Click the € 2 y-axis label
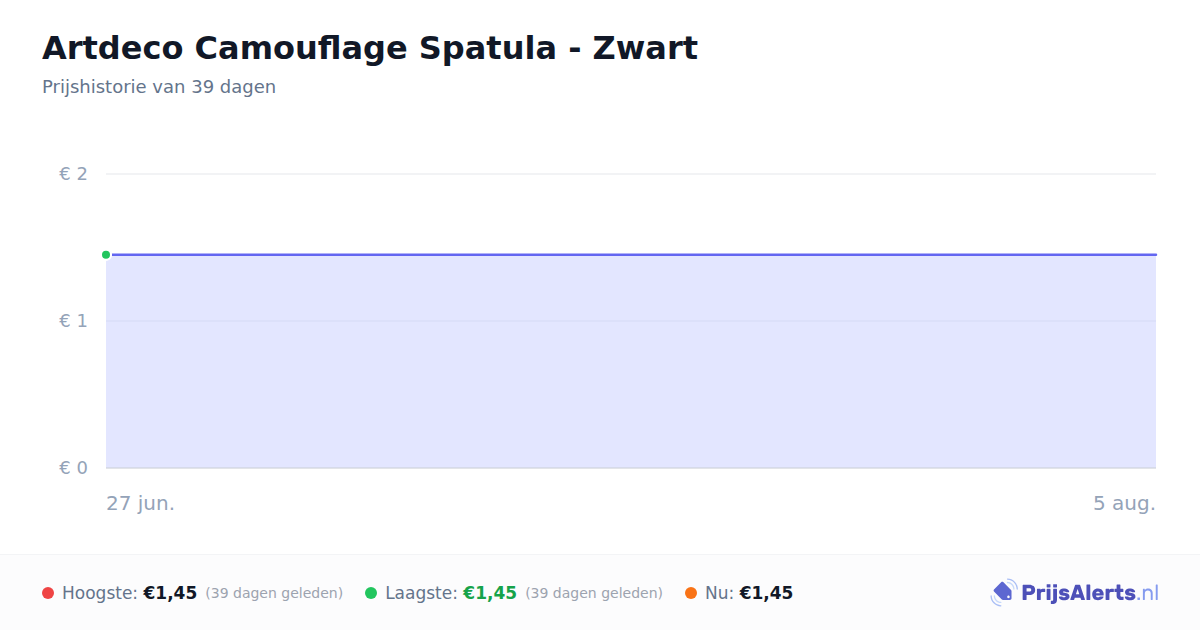 click(x=73, y=174)
